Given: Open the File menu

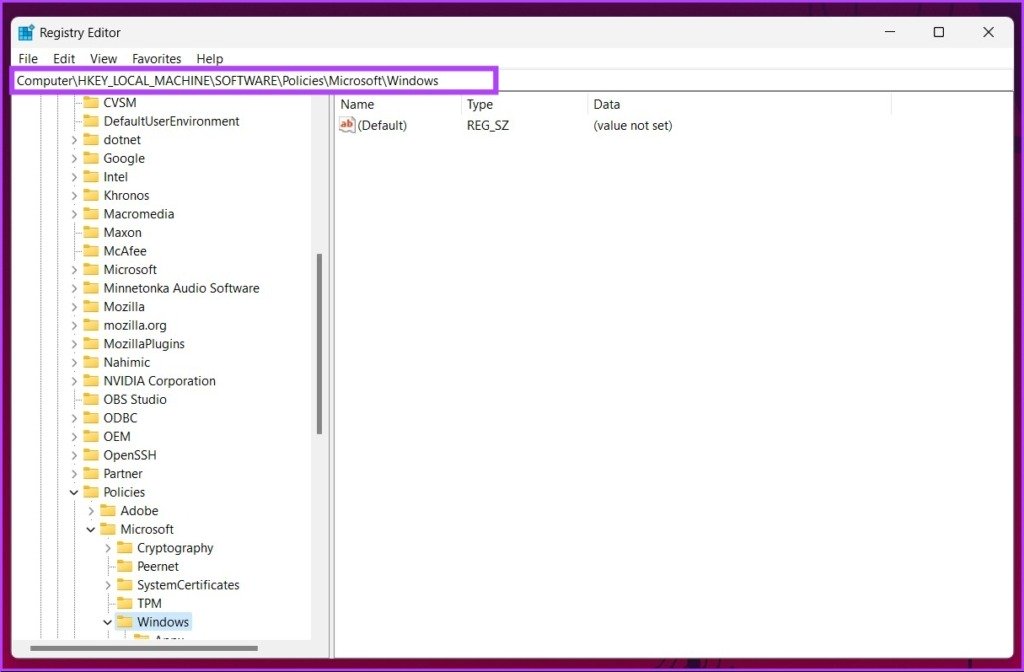Looking at the screenshot, I should click(x=28, y=59).
